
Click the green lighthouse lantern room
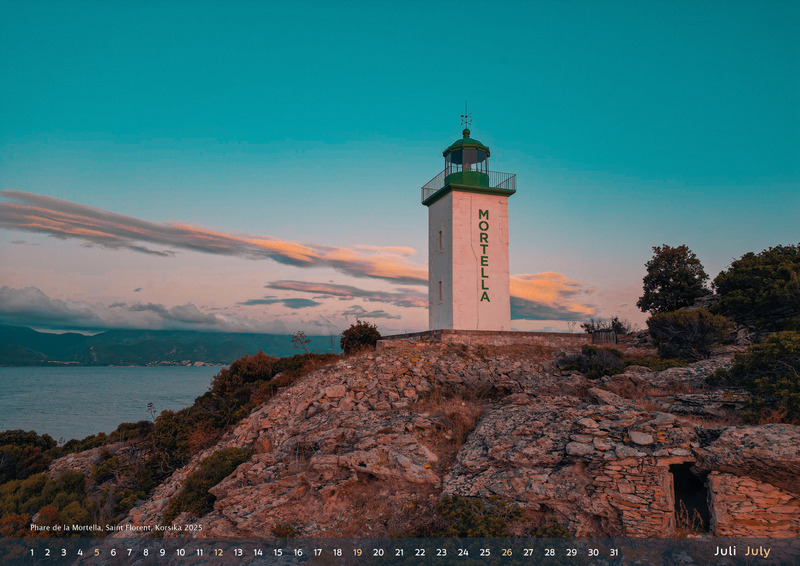click(467, 162)
